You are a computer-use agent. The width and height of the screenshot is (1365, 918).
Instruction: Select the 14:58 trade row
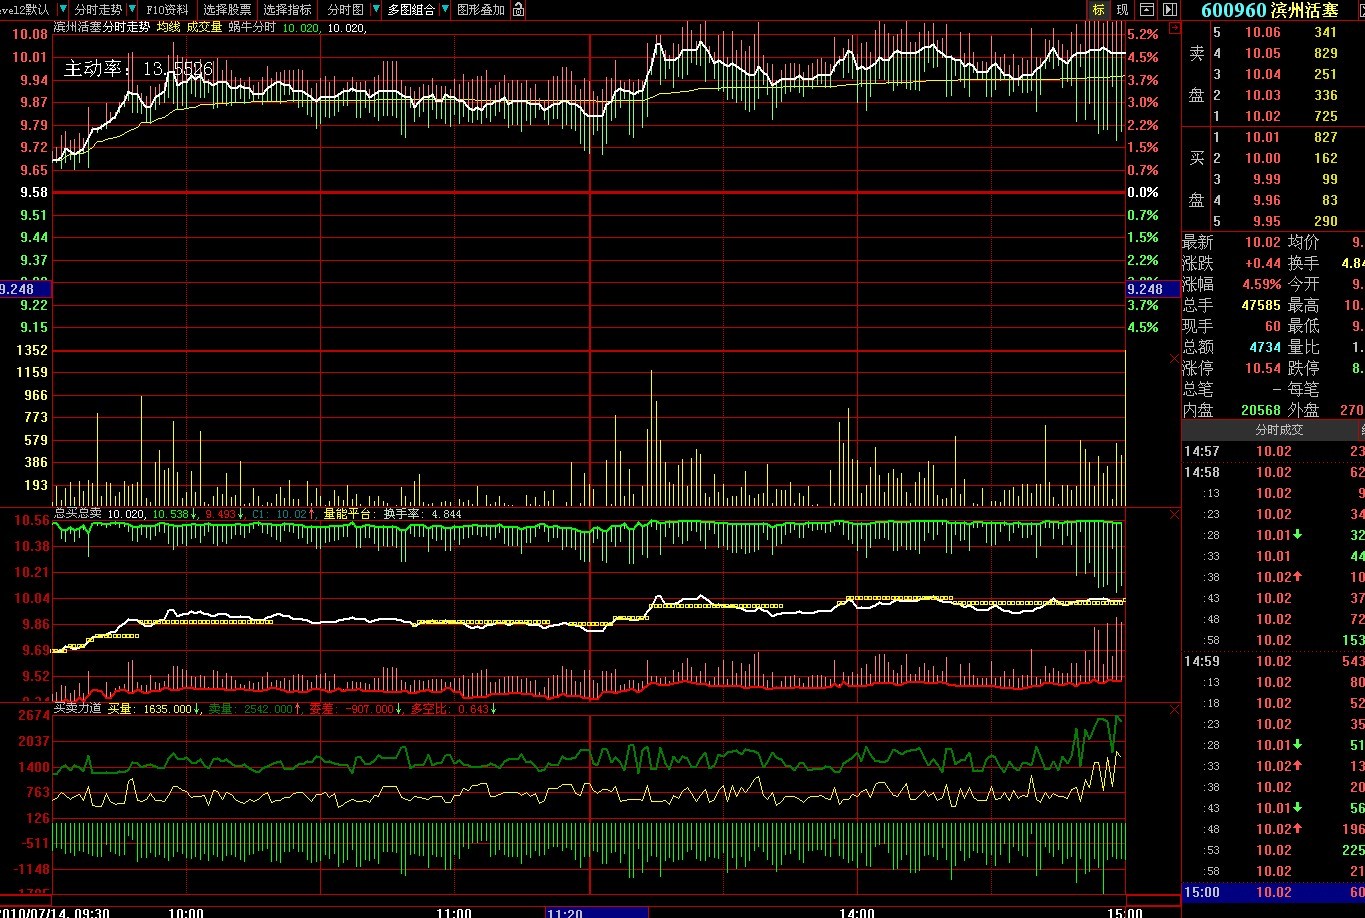pyautogui.click(x=1274, y=472)
